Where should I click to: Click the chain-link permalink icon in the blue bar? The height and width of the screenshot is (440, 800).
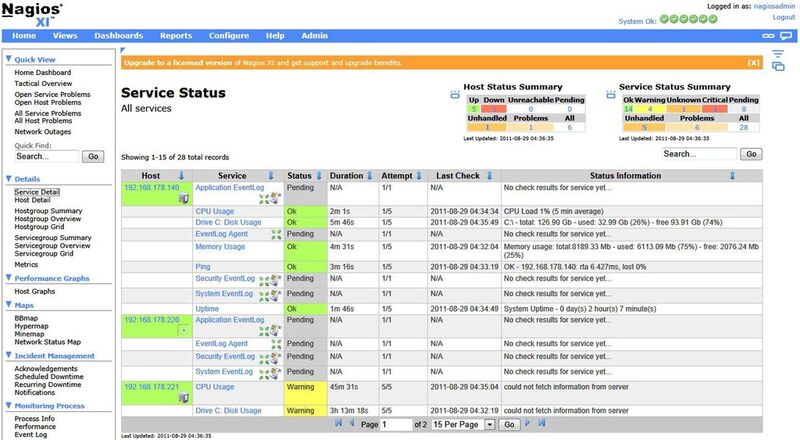point(768,35)
